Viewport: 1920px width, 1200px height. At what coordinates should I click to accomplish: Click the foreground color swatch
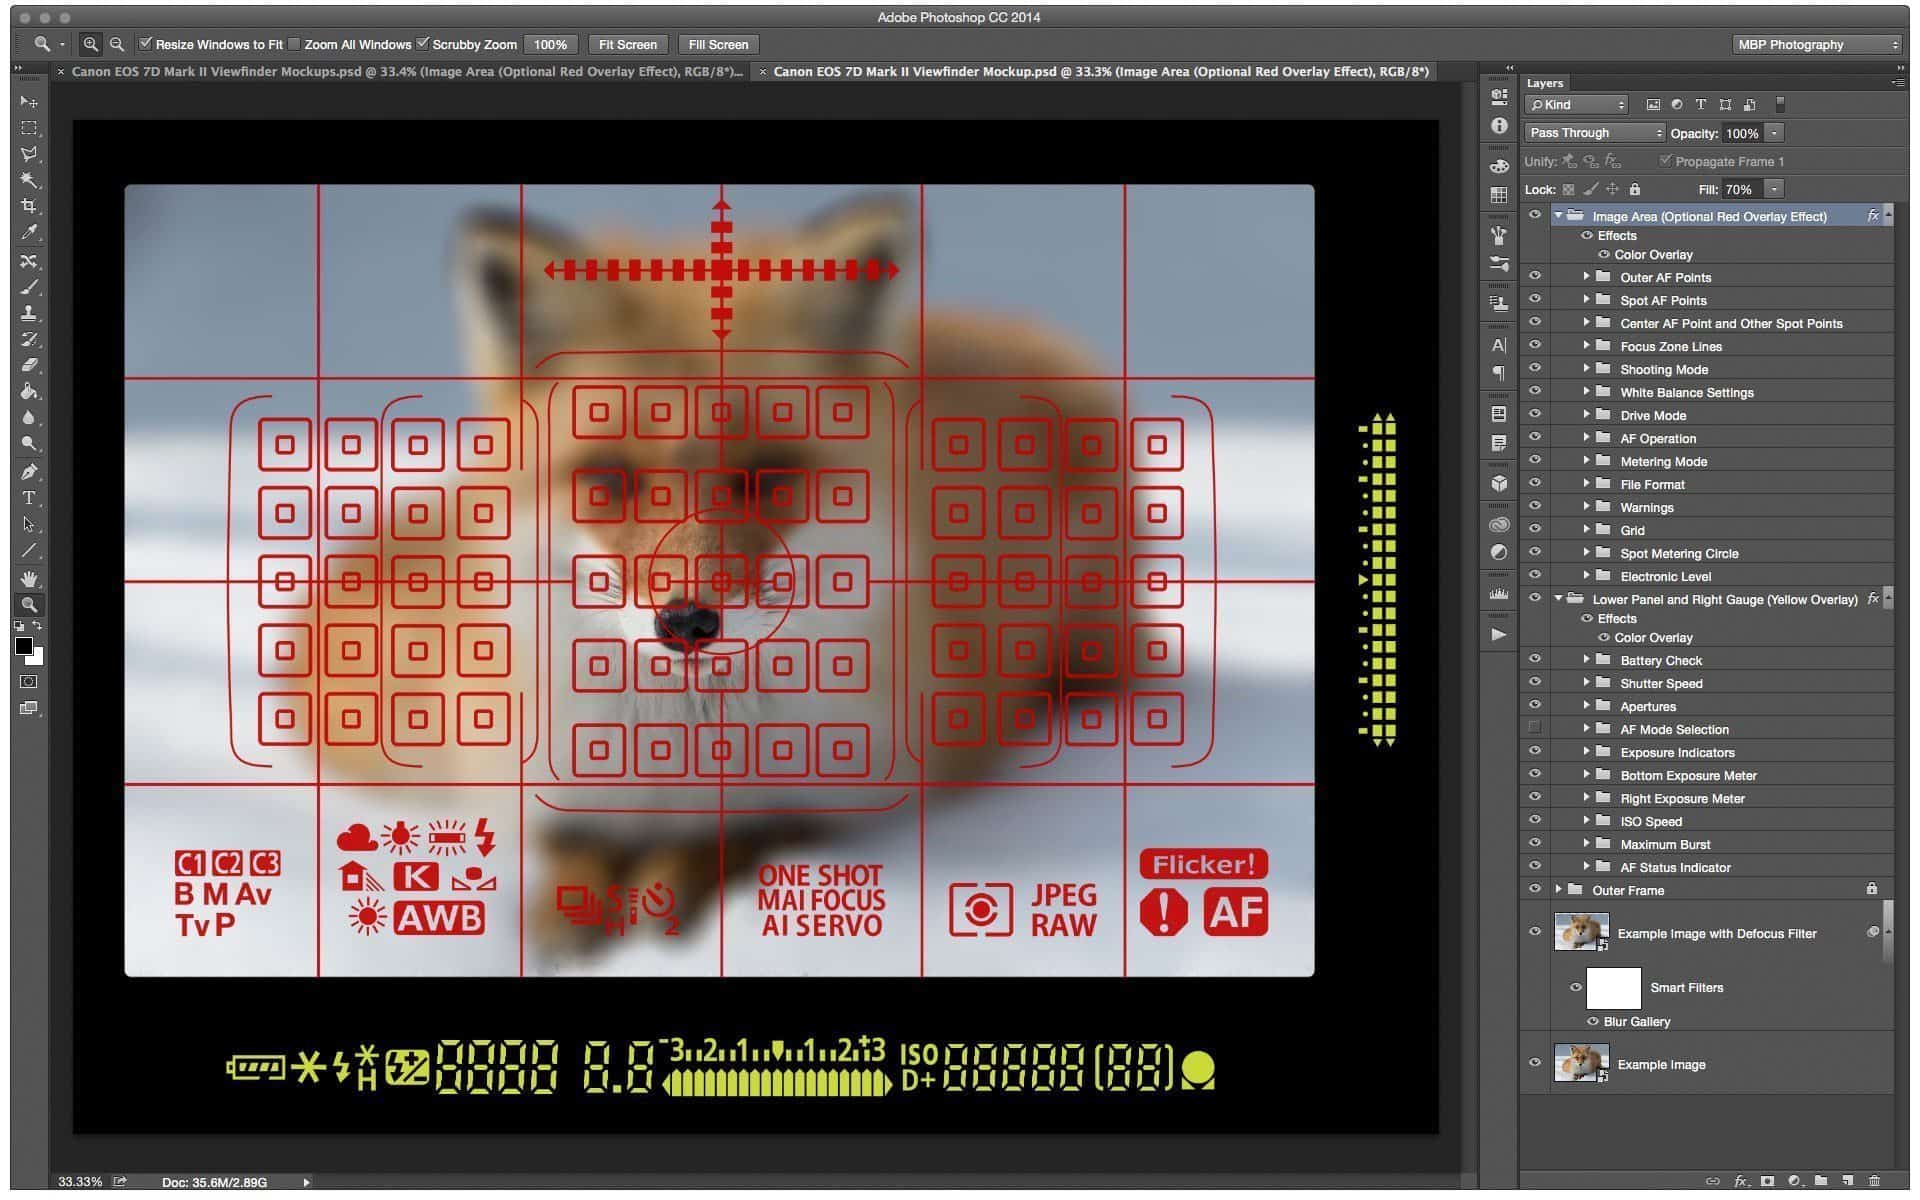coord(24,647)
